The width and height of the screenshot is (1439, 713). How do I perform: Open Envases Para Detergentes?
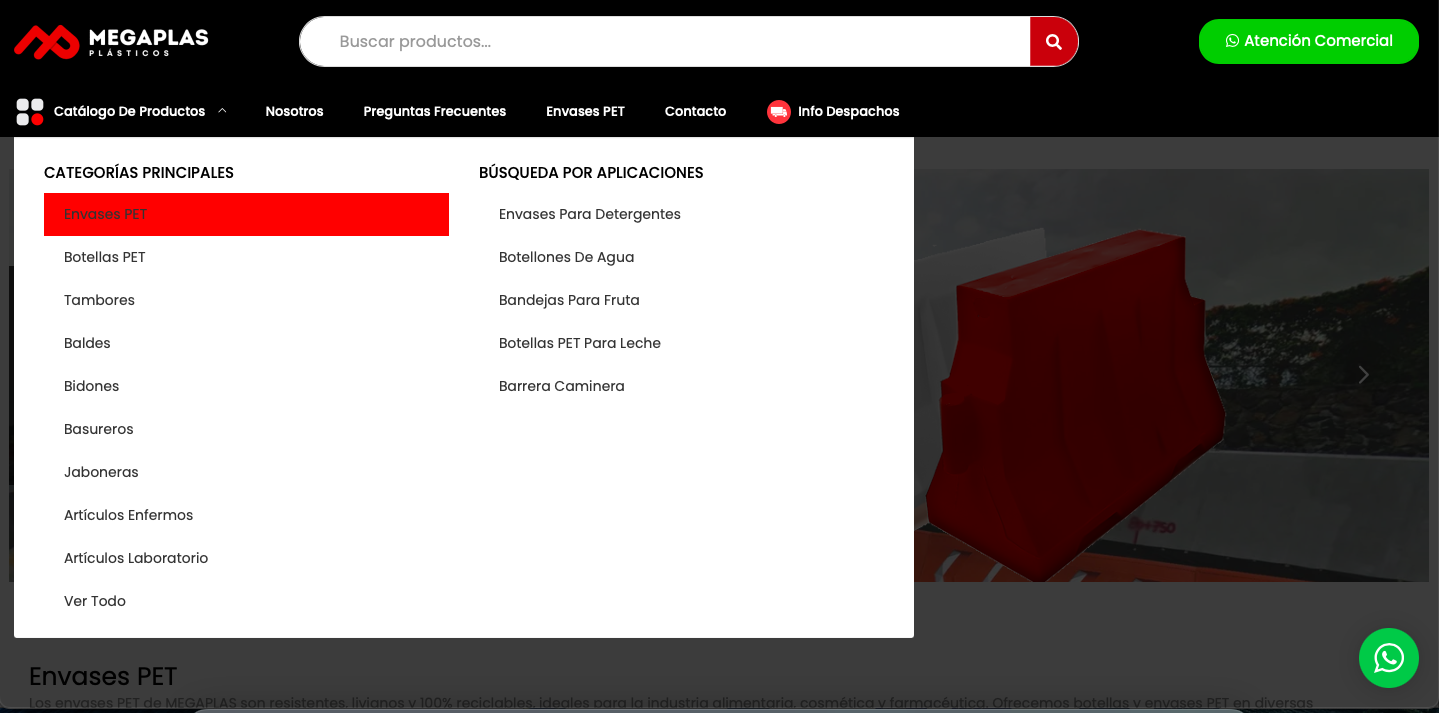point(681,214)
